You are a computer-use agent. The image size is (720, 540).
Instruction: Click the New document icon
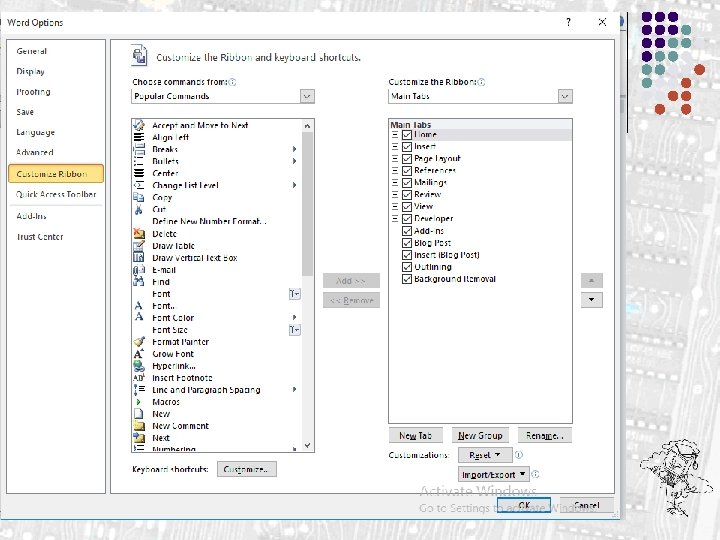[139, 413]
